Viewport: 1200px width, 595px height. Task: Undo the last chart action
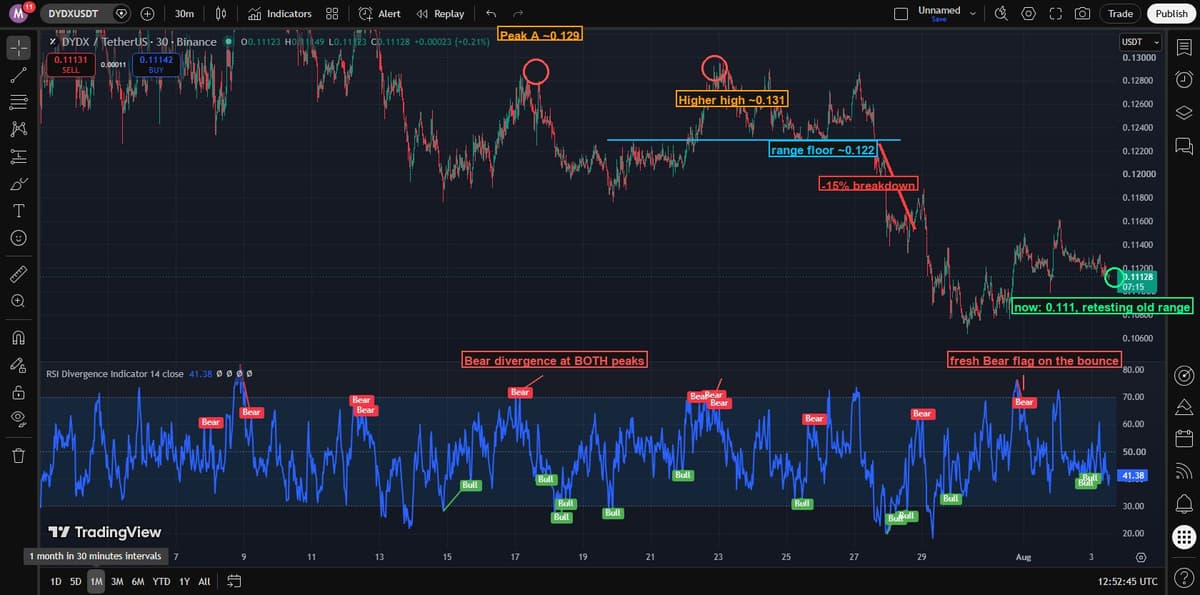pos(490,14)
